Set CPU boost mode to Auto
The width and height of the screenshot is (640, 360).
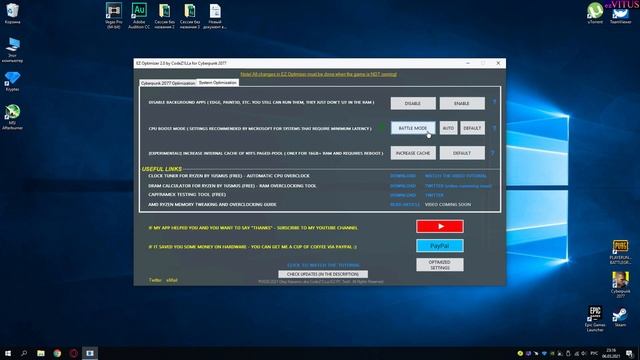click(448, 128)
